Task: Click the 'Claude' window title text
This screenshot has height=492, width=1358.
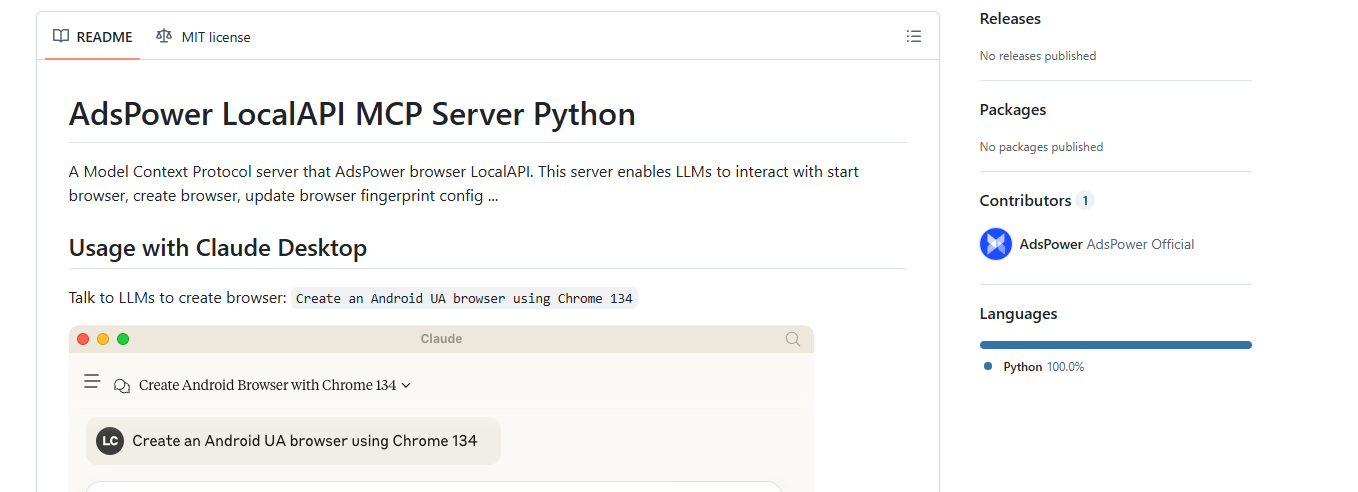Action: point(441,339)
